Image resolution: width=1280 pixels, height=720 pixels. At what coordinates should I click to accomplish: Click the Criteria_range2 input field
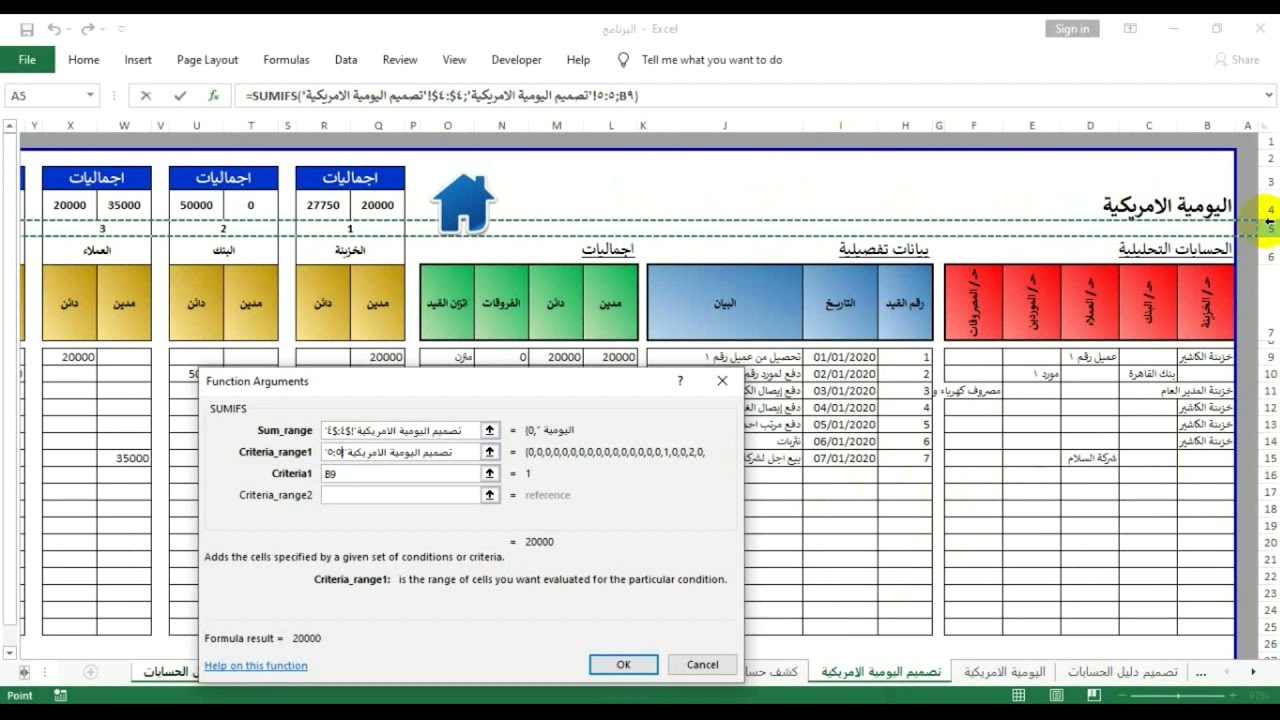[400, 495]
